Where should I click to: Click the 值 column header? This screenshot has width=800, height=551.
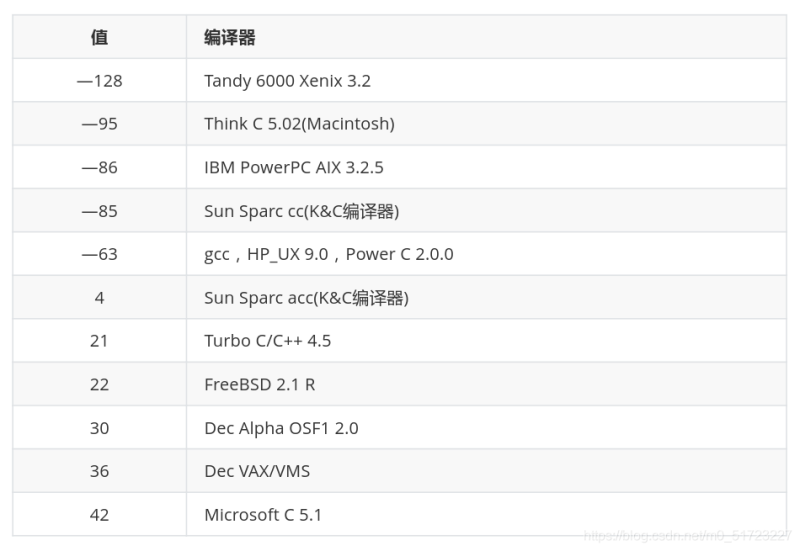click(99, 38)
